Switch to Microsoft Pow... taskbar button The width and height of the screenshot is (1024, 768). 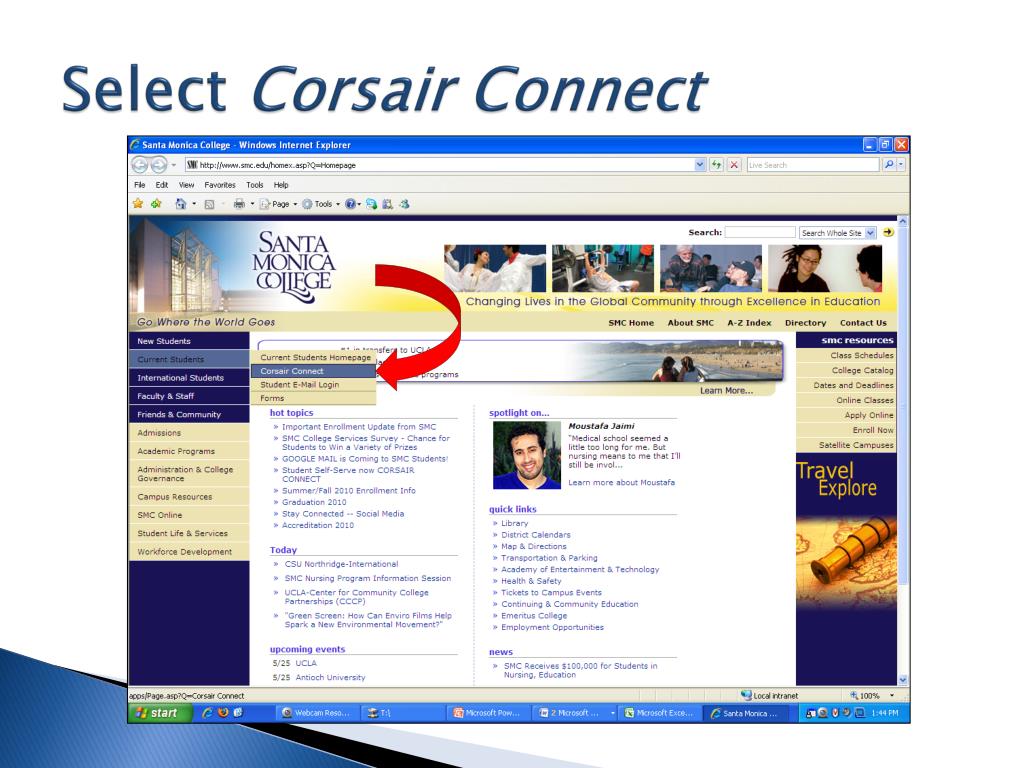(x=487, y=713)
